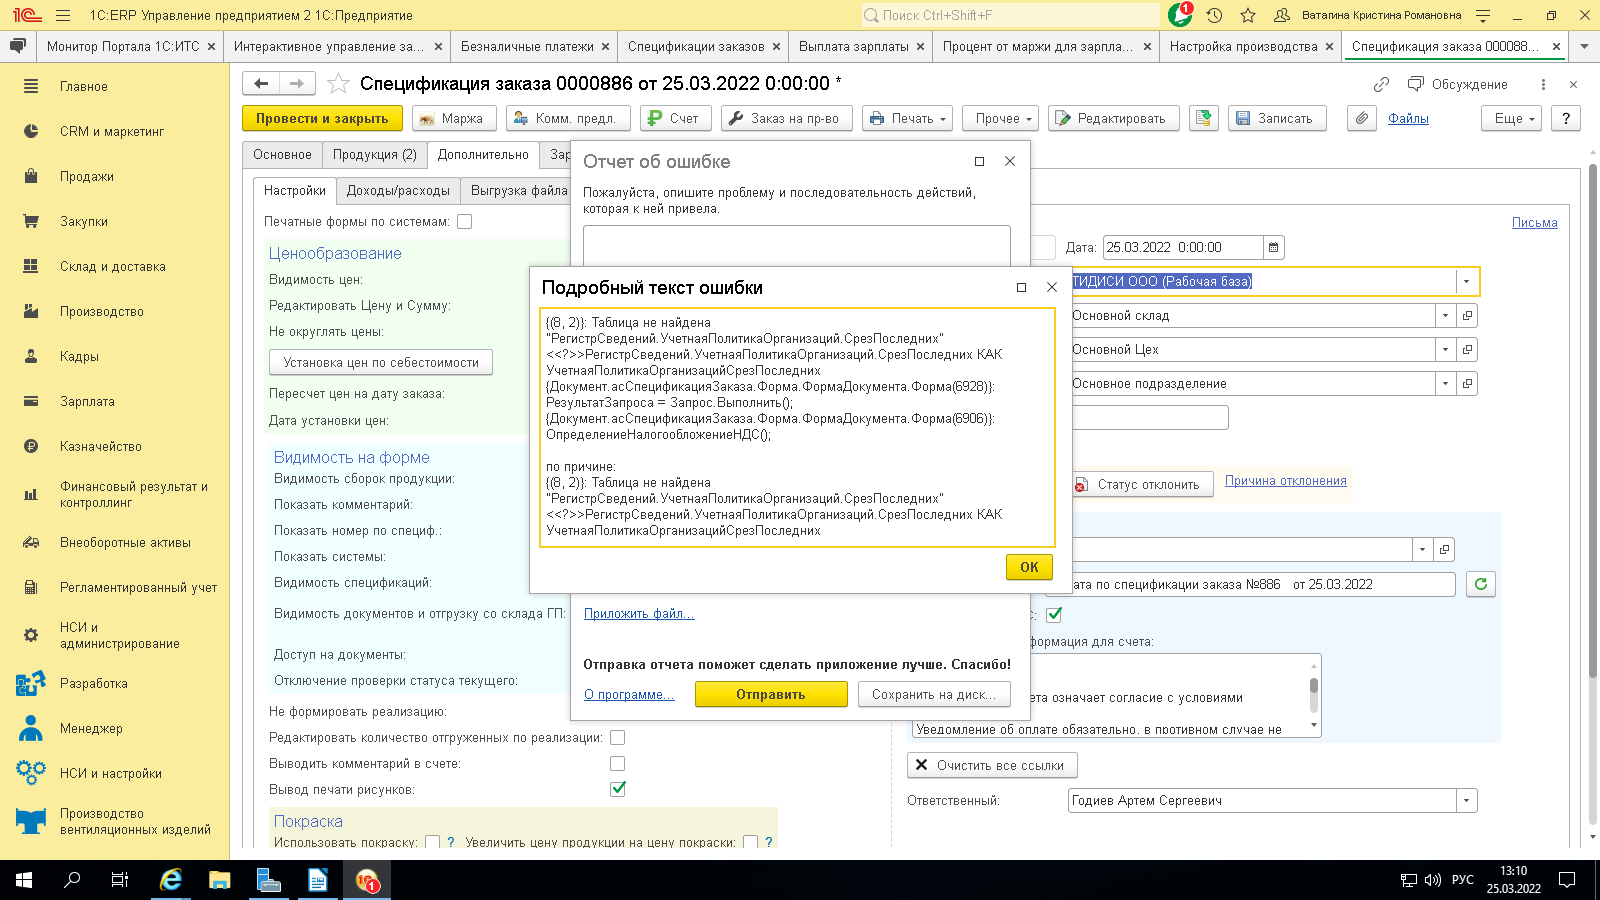Click the paperclip attach files icon

pos(1361,118)
